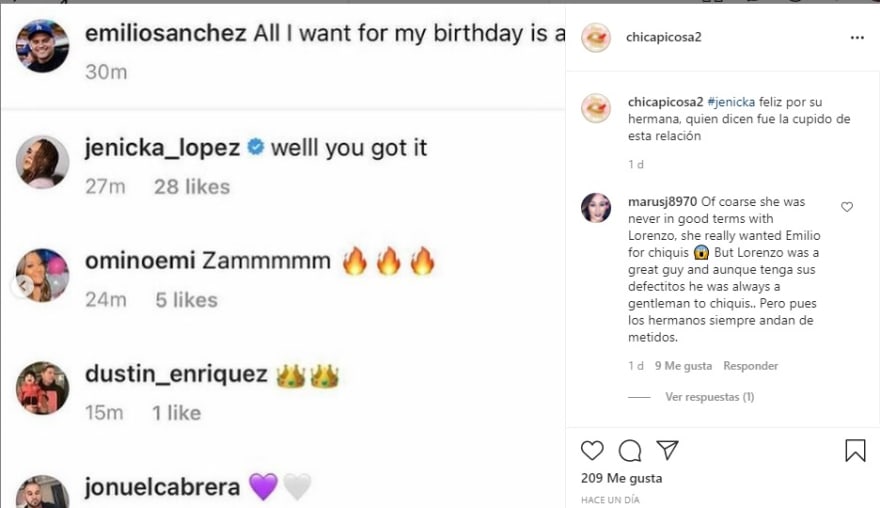Reply to comment using Responder
Image resolution: width=880 pixels, height=508 pixels.
[750, 366]
